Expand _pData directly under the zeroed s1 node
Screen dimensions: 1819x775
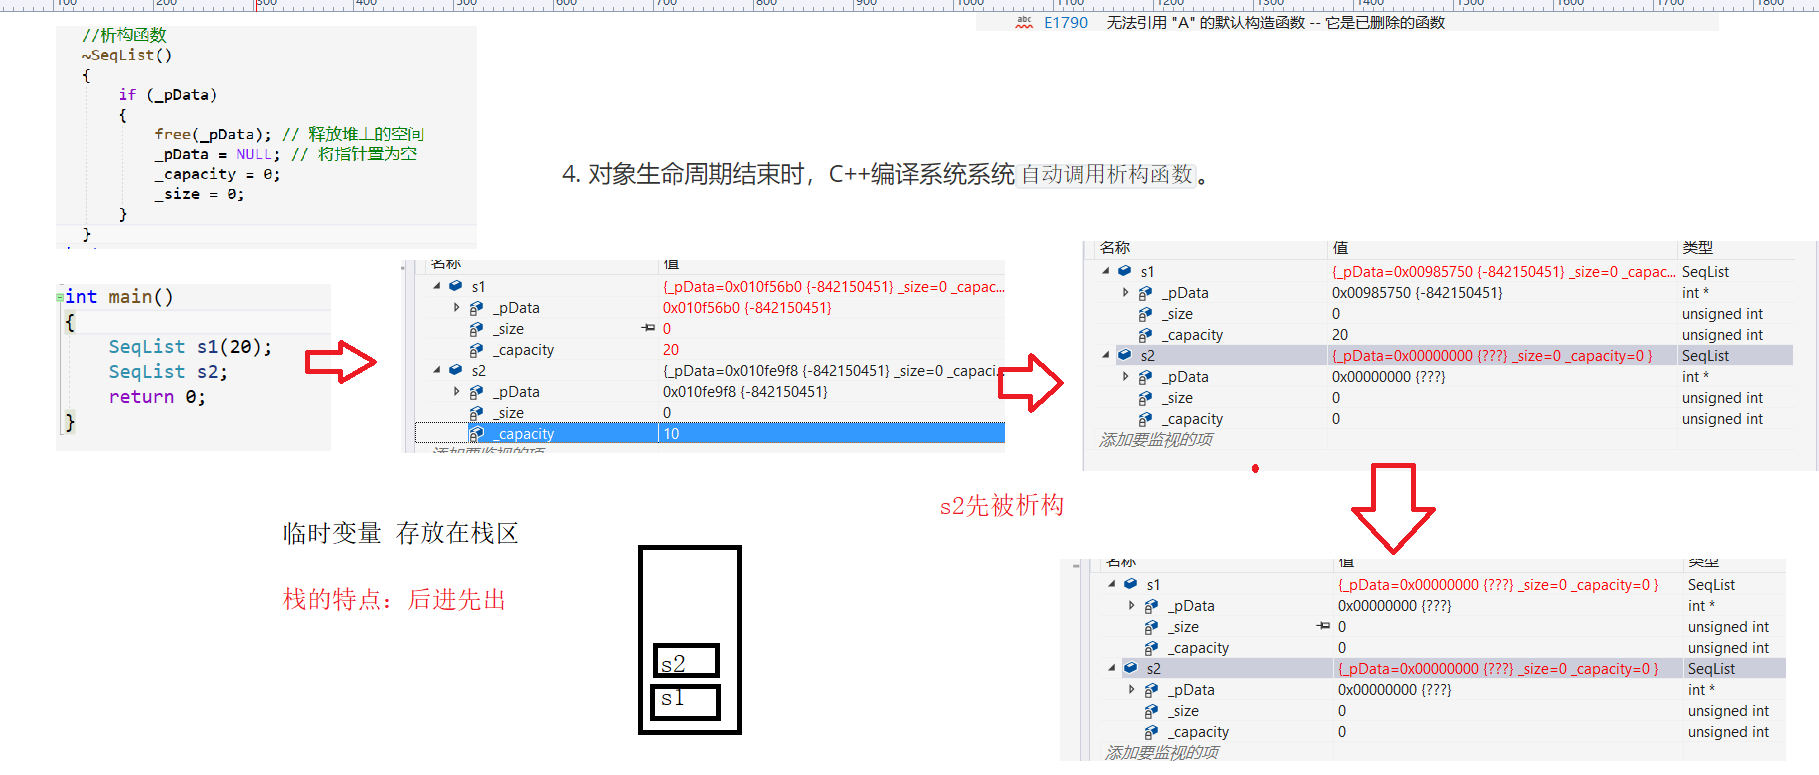click(x=1132, y=606)
